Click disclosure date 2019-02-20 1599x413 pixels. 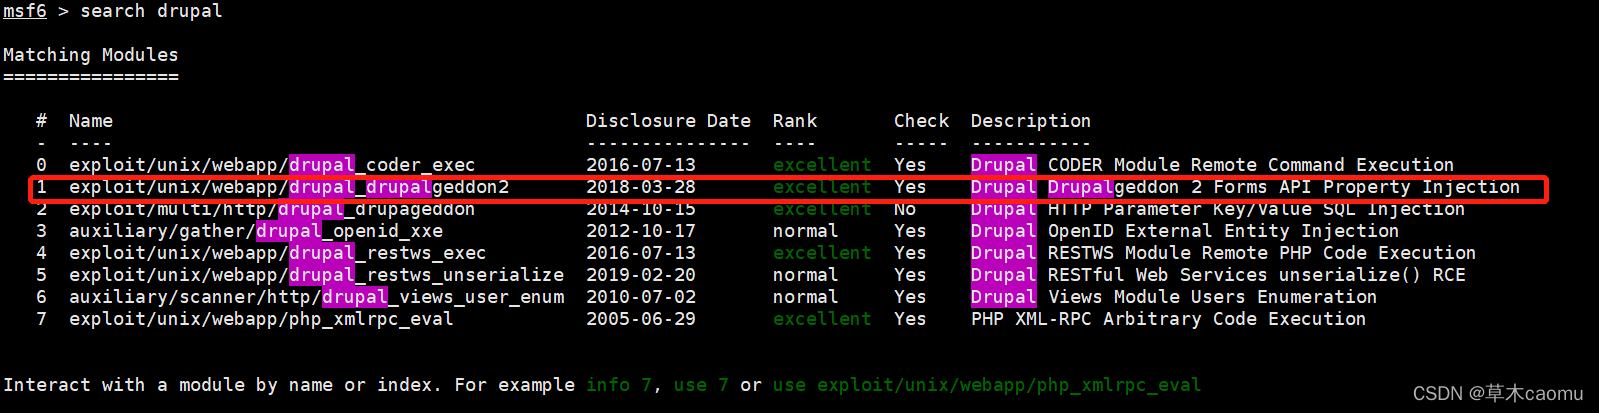(x=641, y=275)
